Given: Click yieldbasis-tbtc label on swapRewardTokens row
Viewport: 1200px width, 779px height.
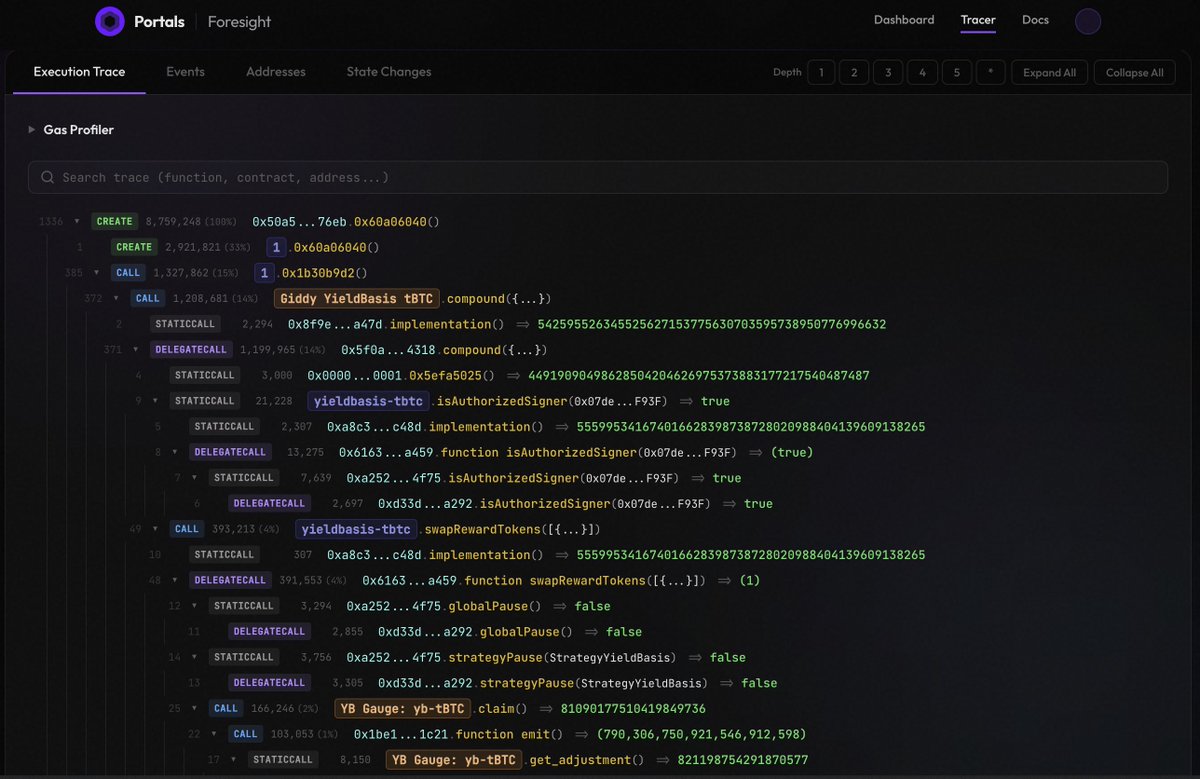Looking at the screenshot, I should 358,529.
